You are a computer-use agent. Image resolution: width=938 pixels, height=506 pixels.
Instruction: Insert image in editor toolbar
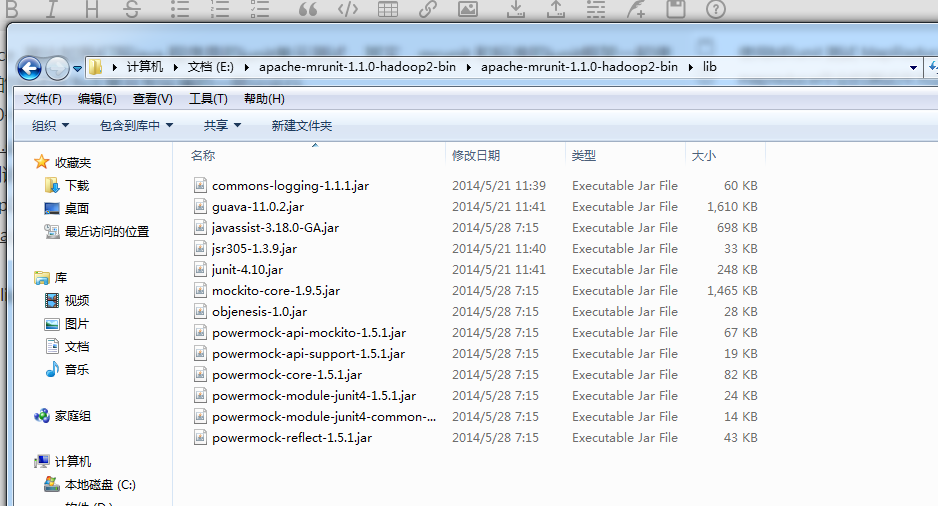click(x=468, y=9)
